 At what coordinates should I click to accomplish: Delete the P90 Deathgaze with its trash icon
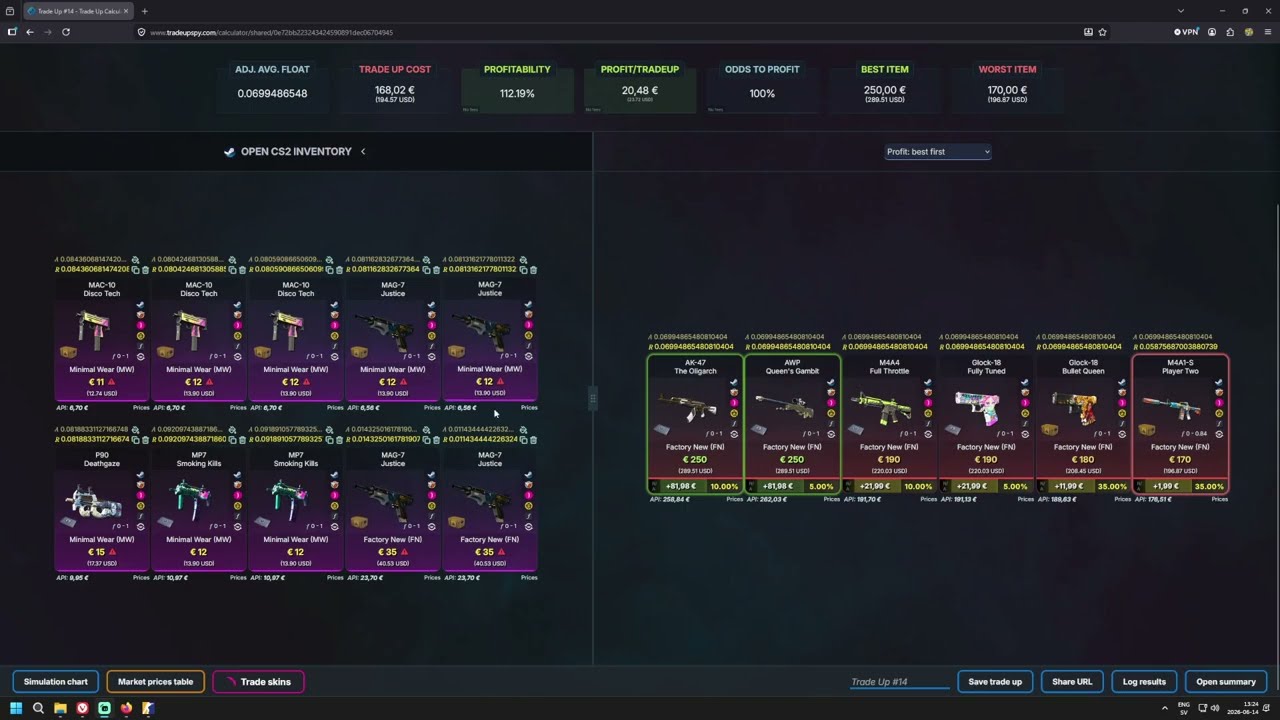tap(145, 439)
